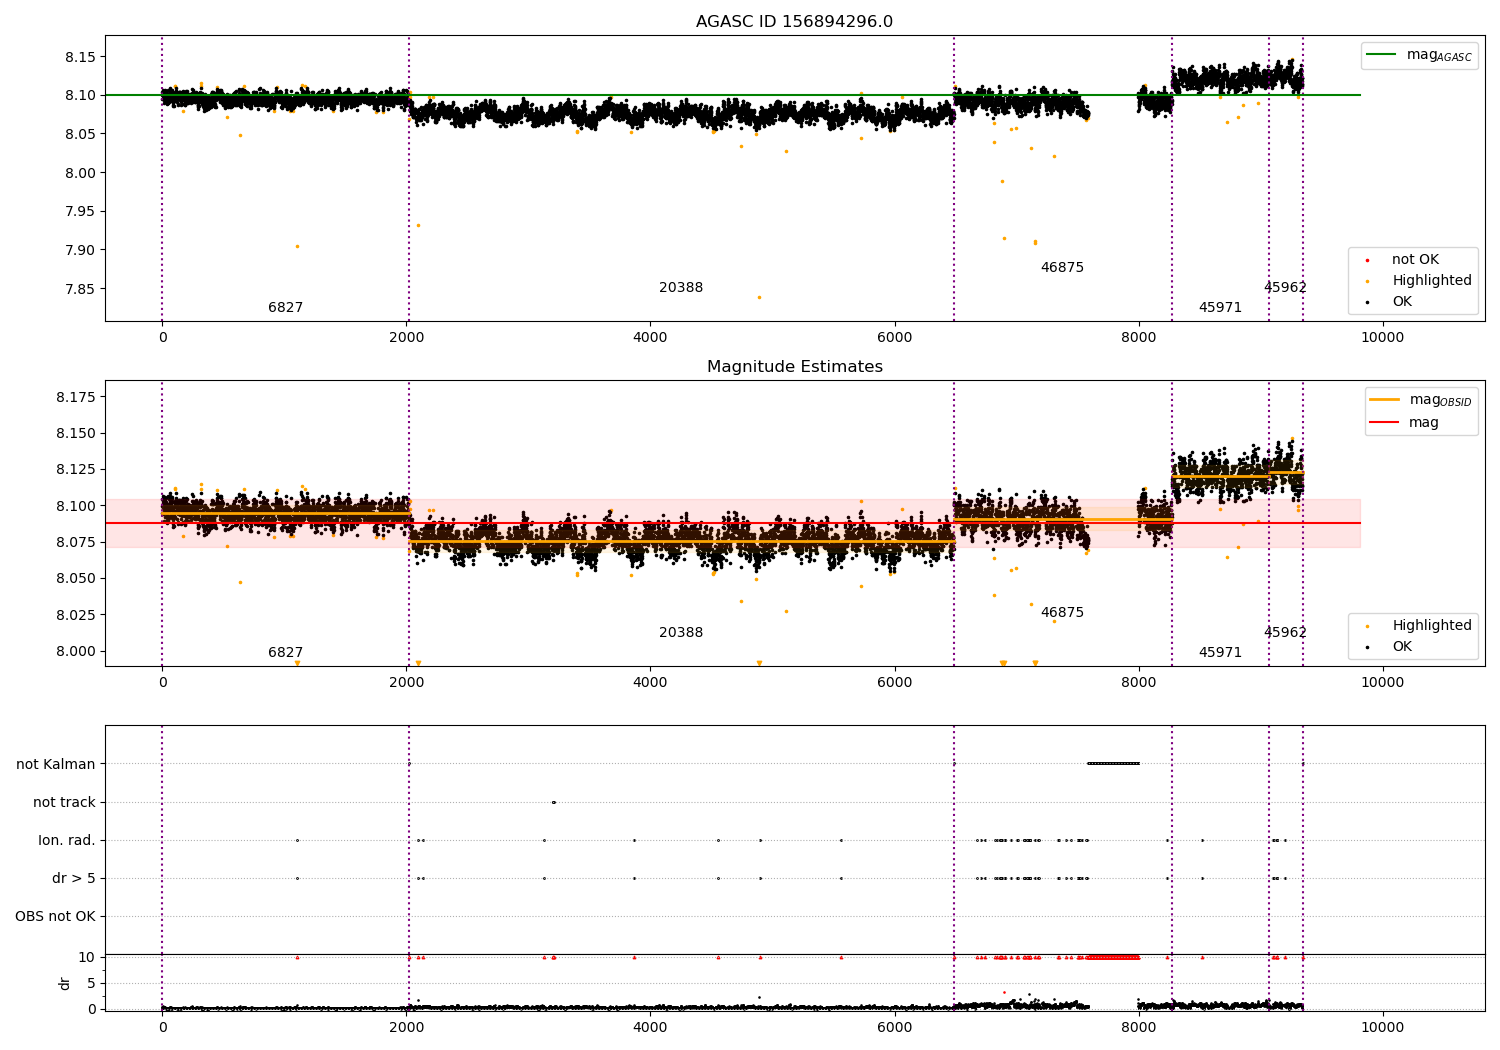Screen dimensions: 1500x1050
Task: Click the title "AGASC ID 156894296.0"
Action: (794, 22)
